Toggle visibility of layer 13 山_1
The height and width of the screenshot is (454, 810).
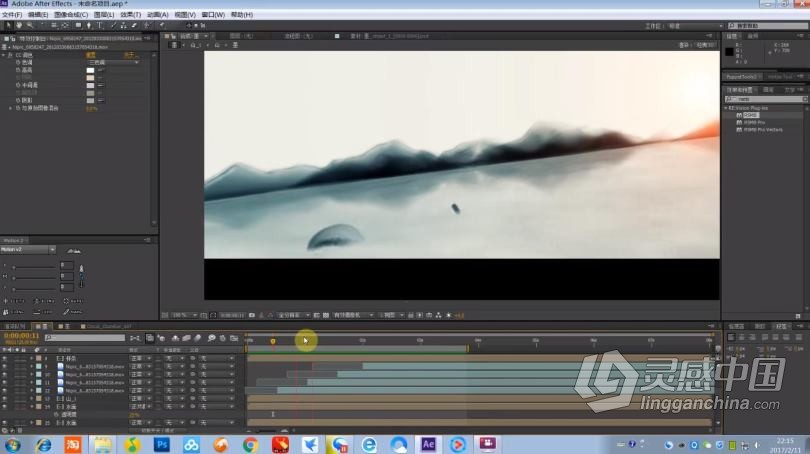click(x=5, y=398)
